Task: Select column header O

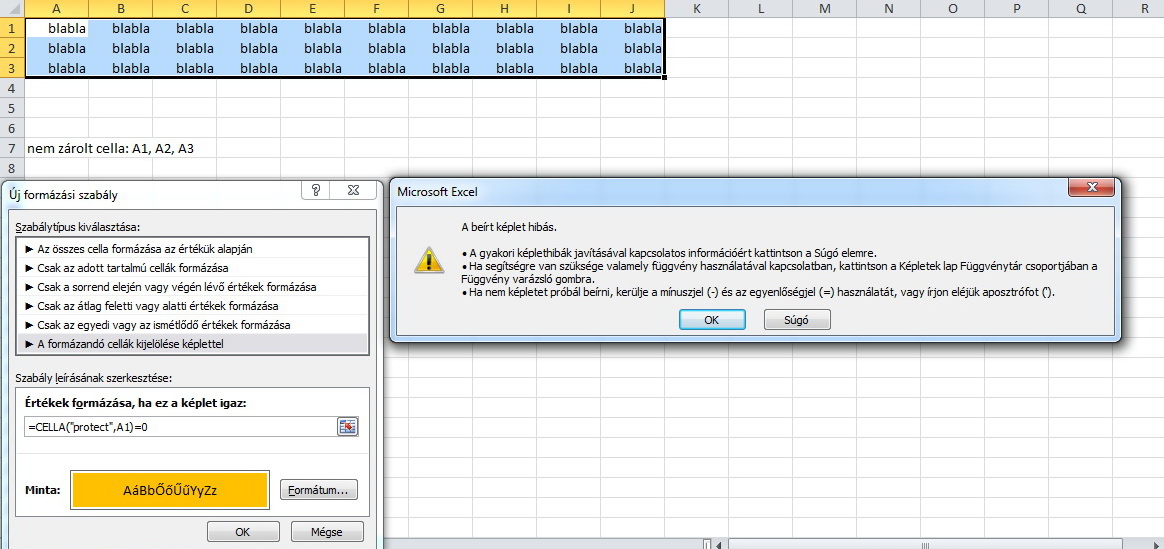Action: (x=952, y=9)
